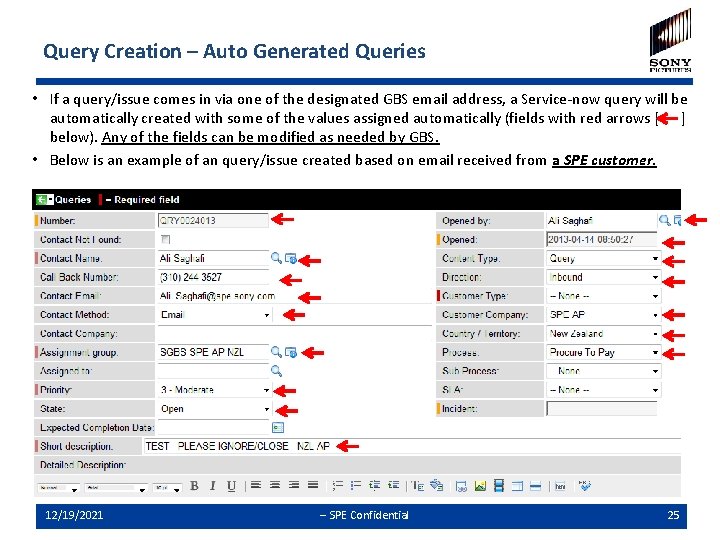This screenshot has height=540, width=720.
Task: Insert media using the filmstrip icon
Action: click(499, 485)
